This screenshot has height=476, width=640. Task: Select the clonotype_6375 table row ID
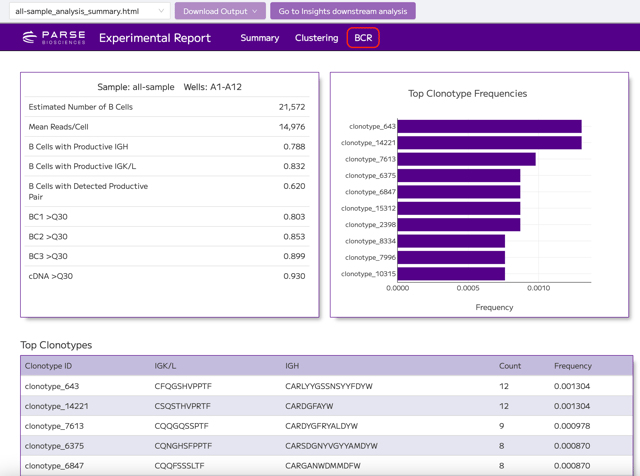[54, 446]
